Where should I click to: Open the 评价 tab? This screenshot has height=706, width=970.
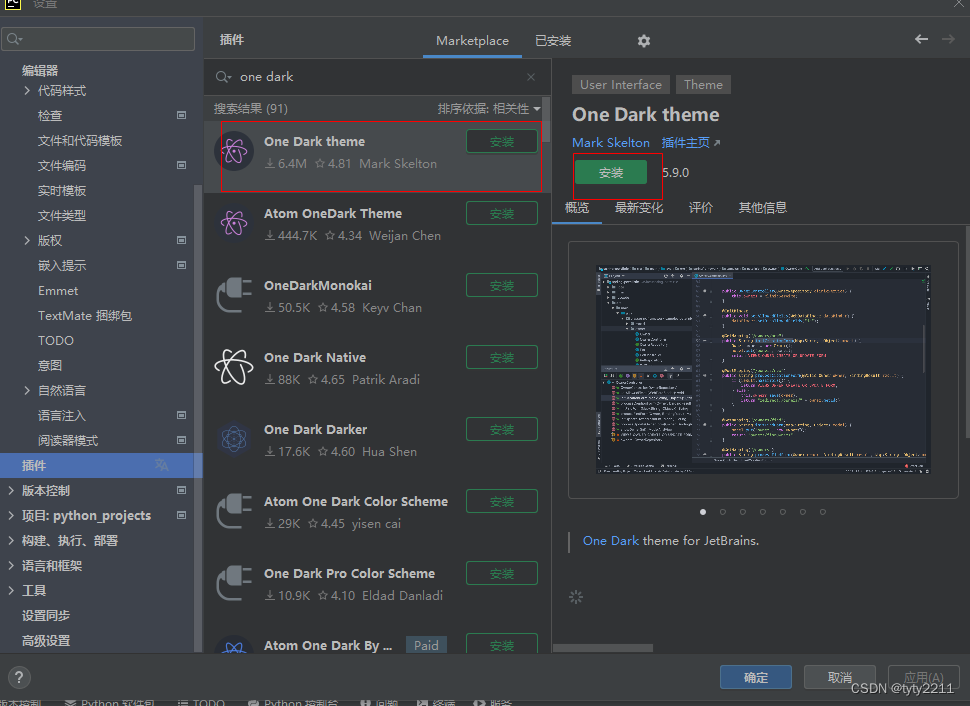700,208
